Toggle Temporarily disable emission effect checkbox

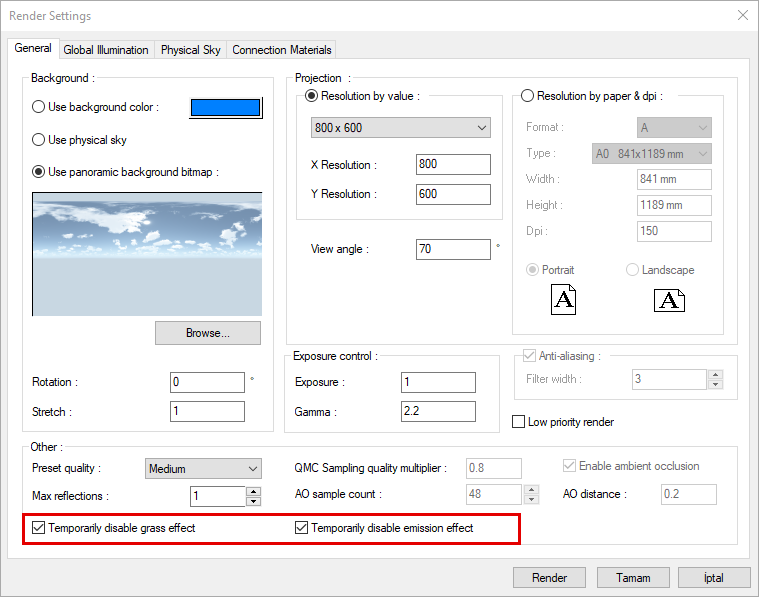[x=302, y=528]
